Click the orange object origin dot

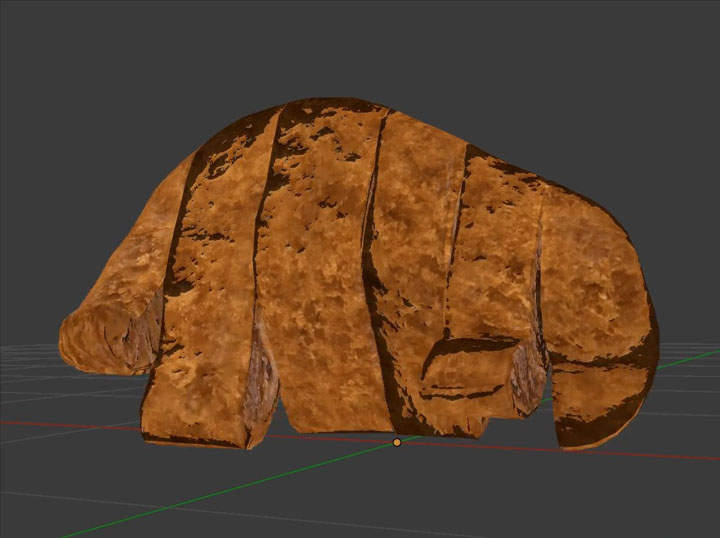[397, 441]
